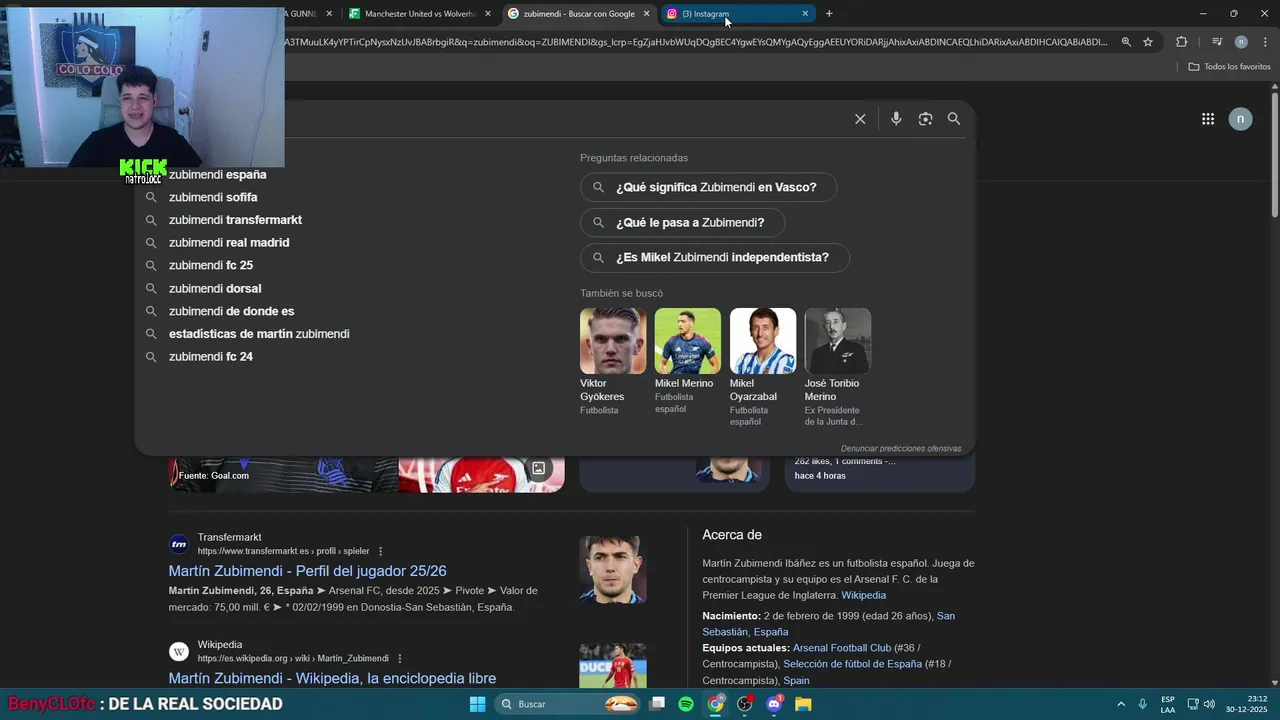
Task: Open Discord from the taskbar
Action: pos(774,704)
